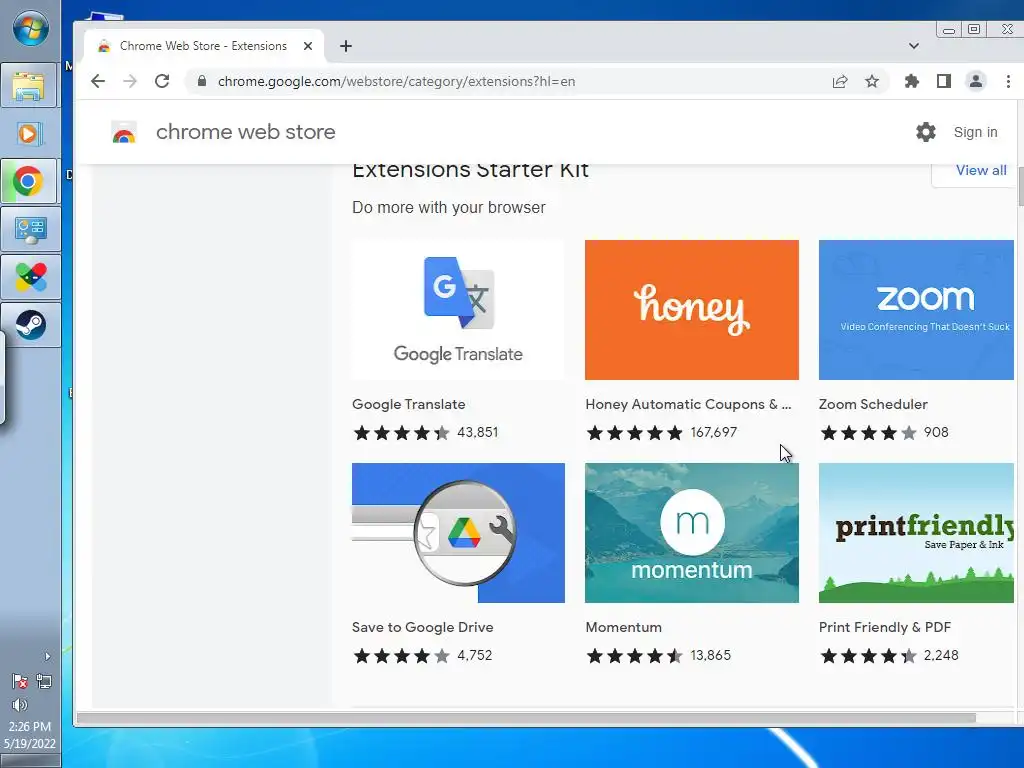The width and height of the screenshot is (1024, 768).
Task: Open the Extensions puzzle-piece menu
Action: [x=912, y=81]
